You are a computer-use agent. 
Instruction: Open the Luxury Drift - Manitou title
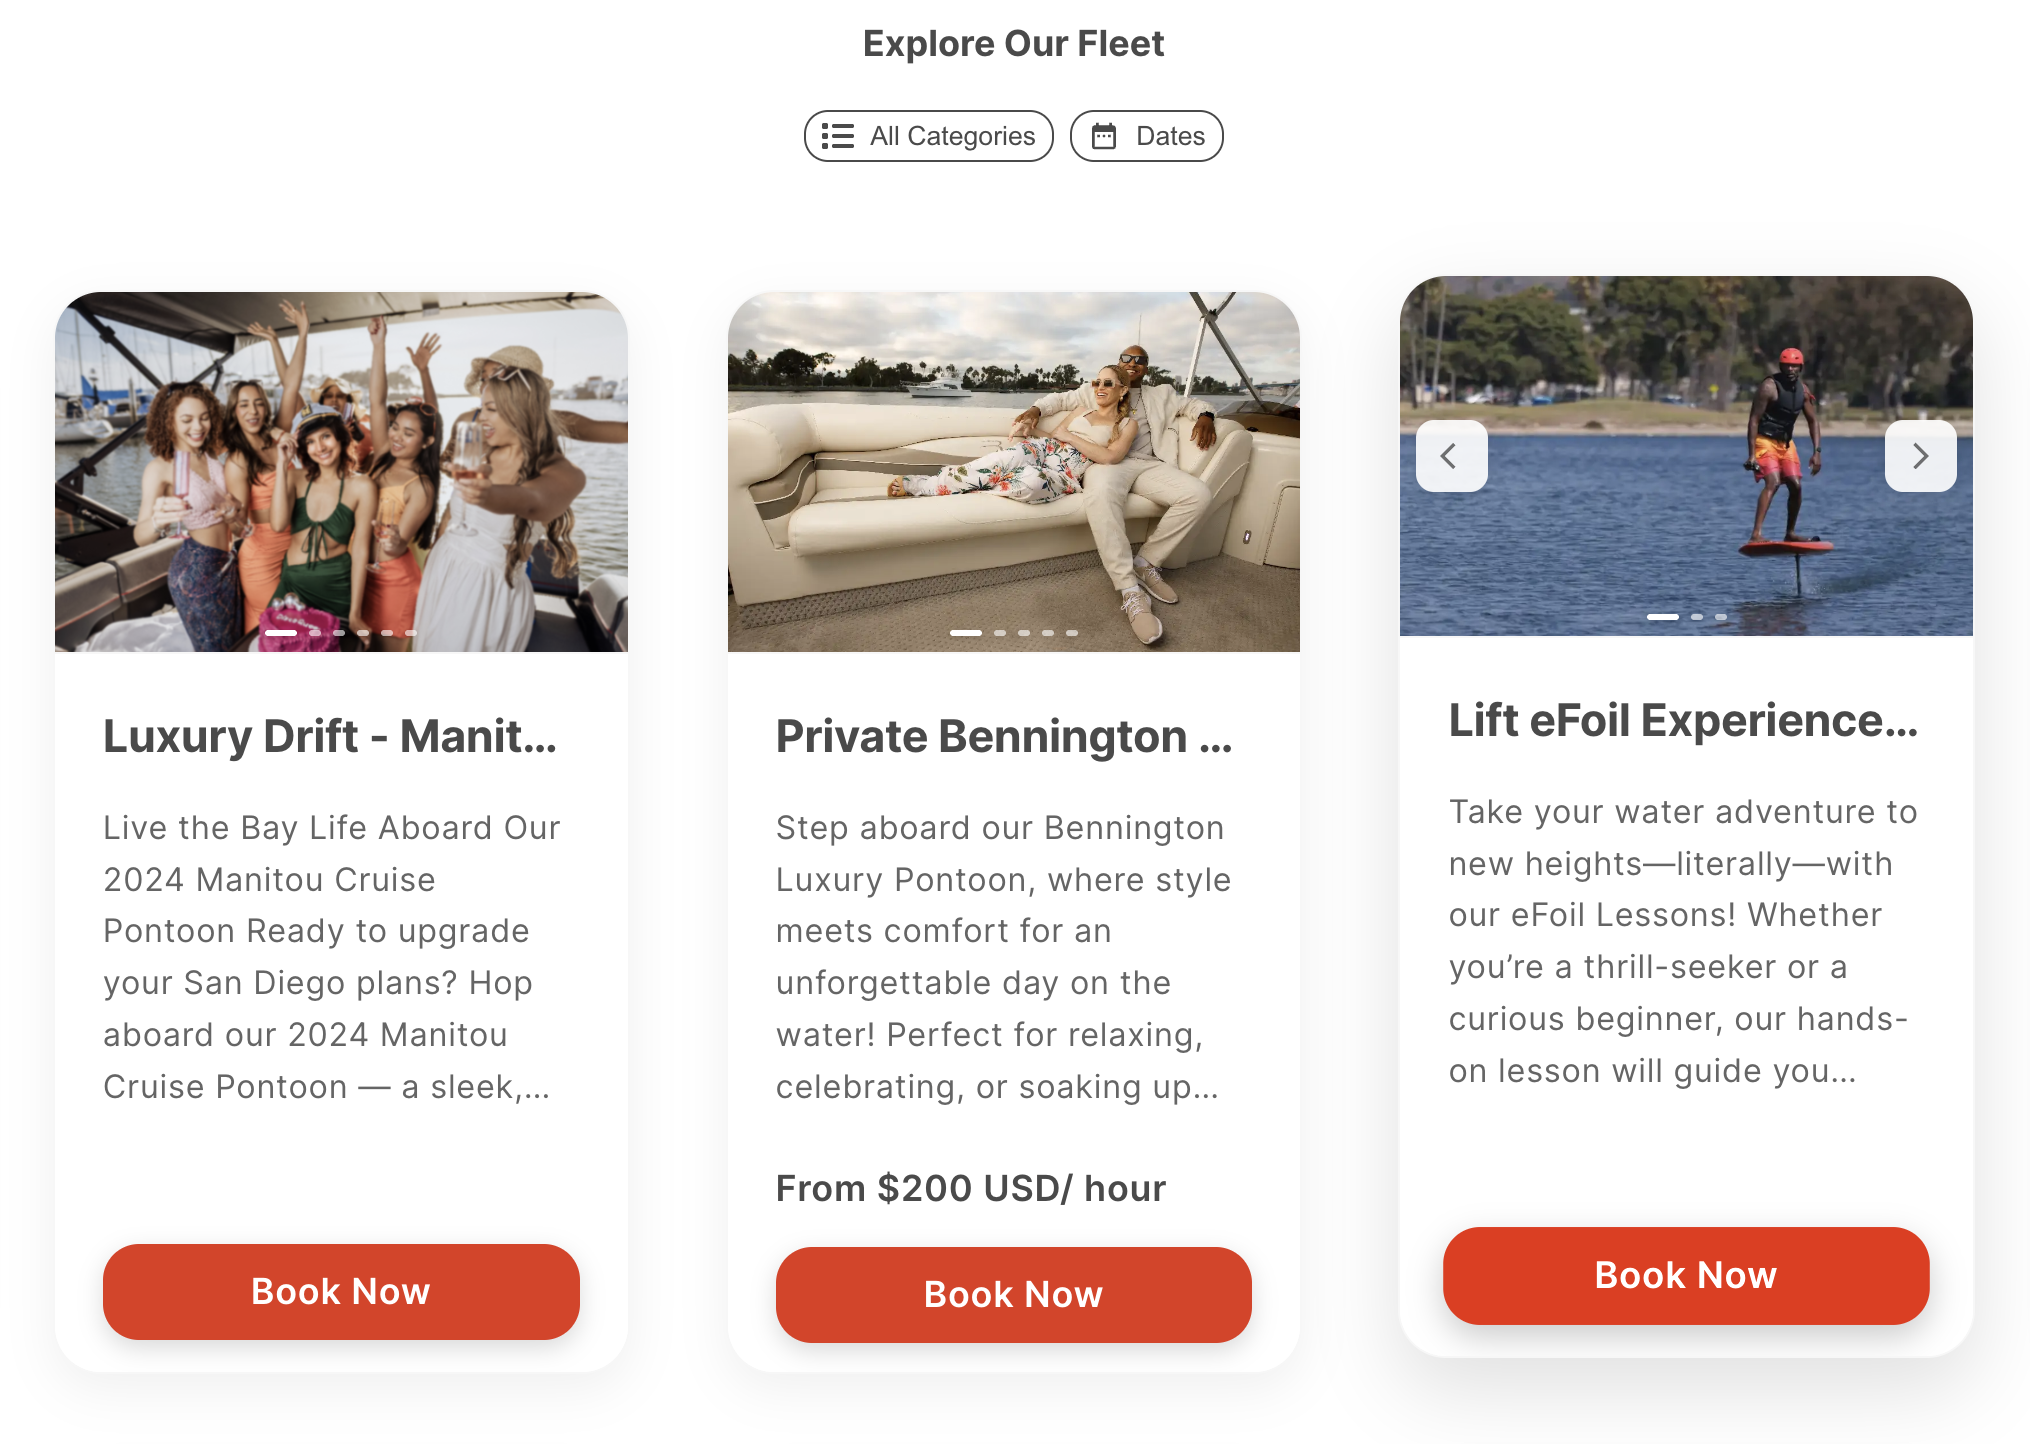330,736
